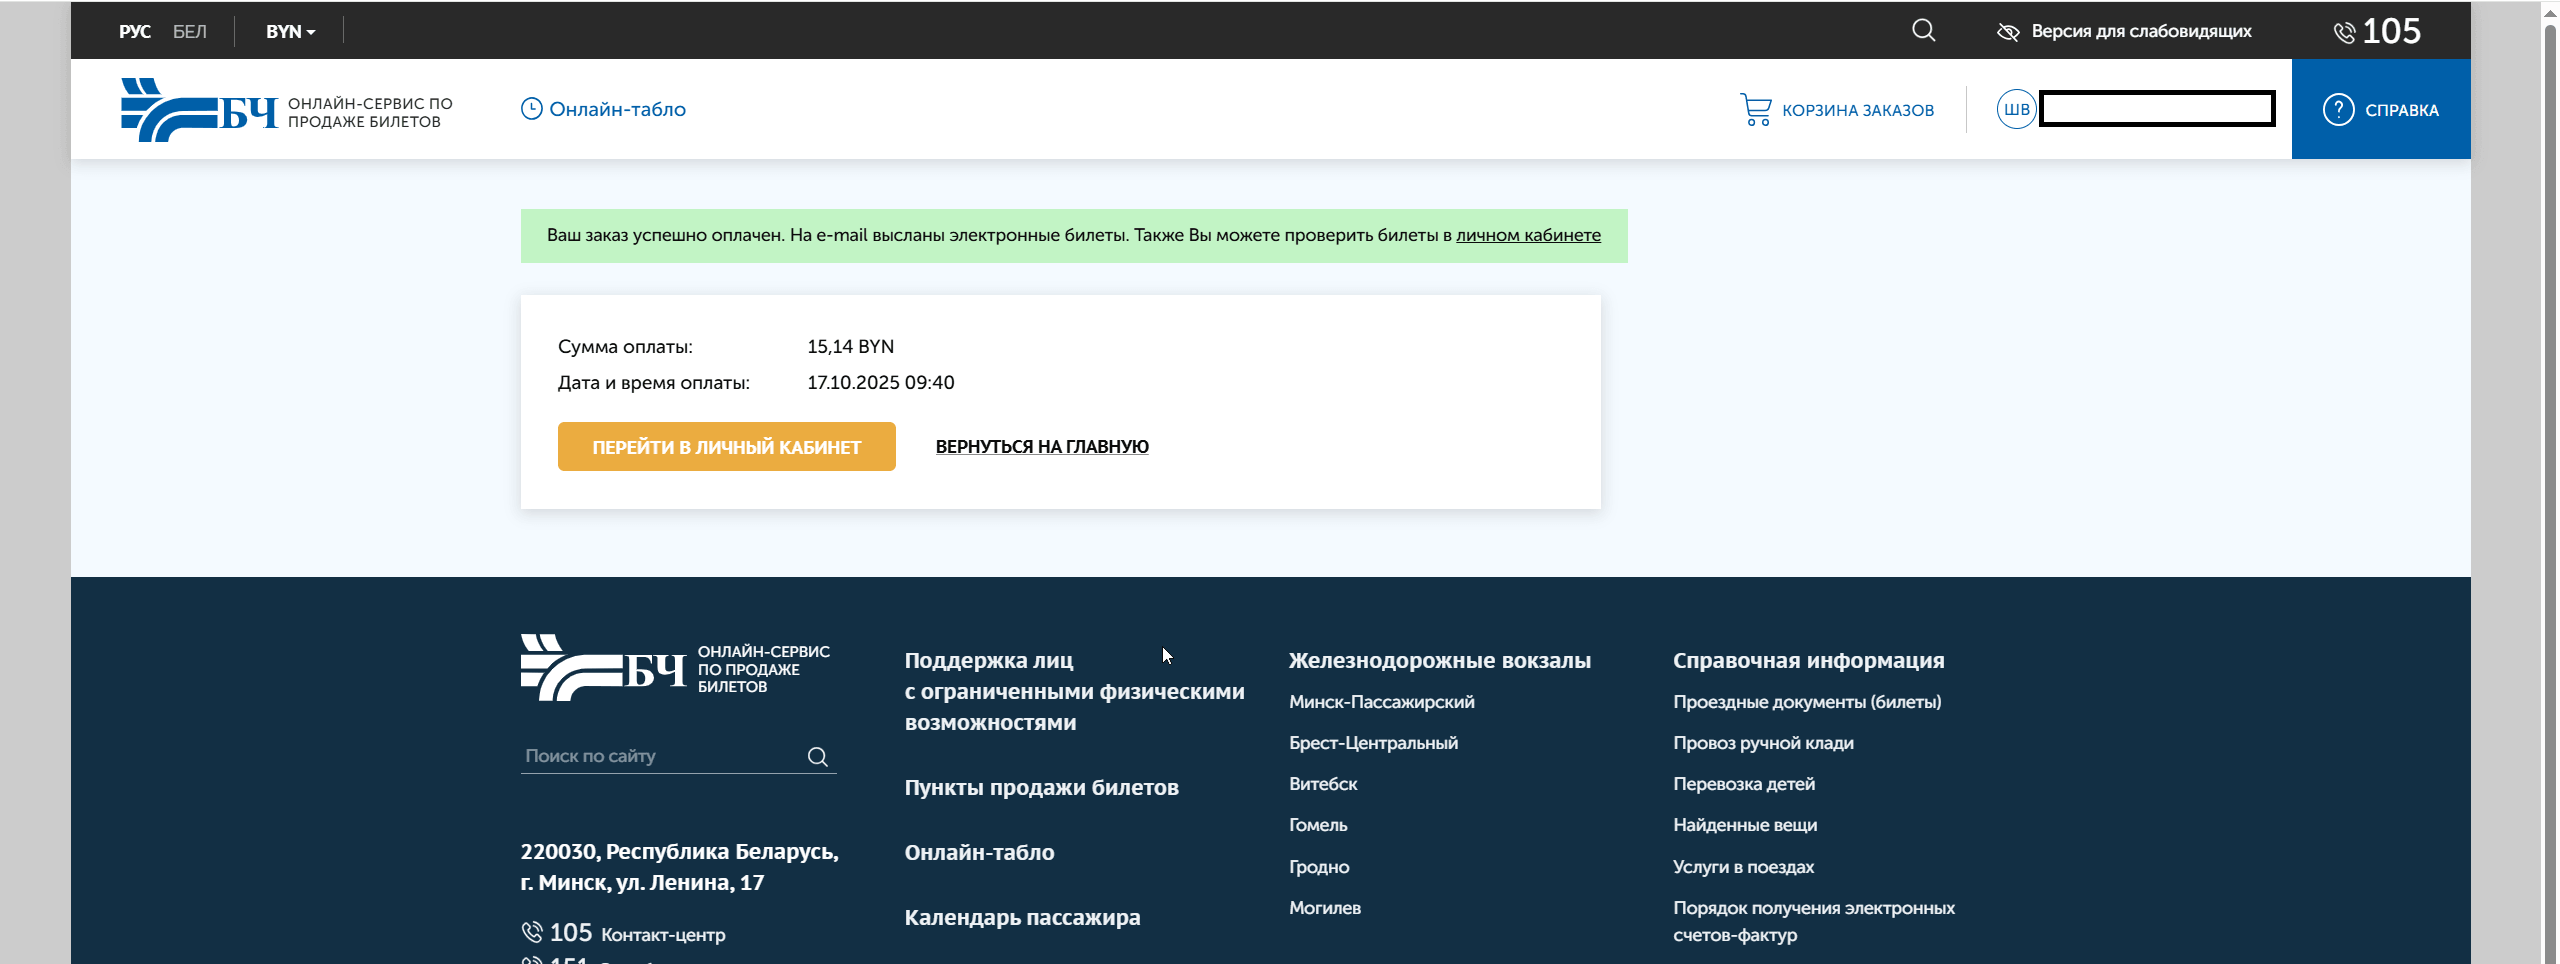Screen dimensions: 2560x964
Task: Click СПРАВКА help button text
Action: pos(2402,110)
